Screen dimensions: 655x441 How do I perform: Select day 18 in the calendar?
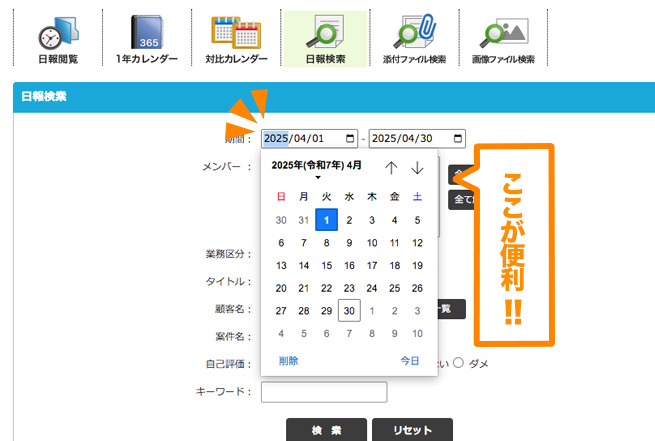coord(395,265)
